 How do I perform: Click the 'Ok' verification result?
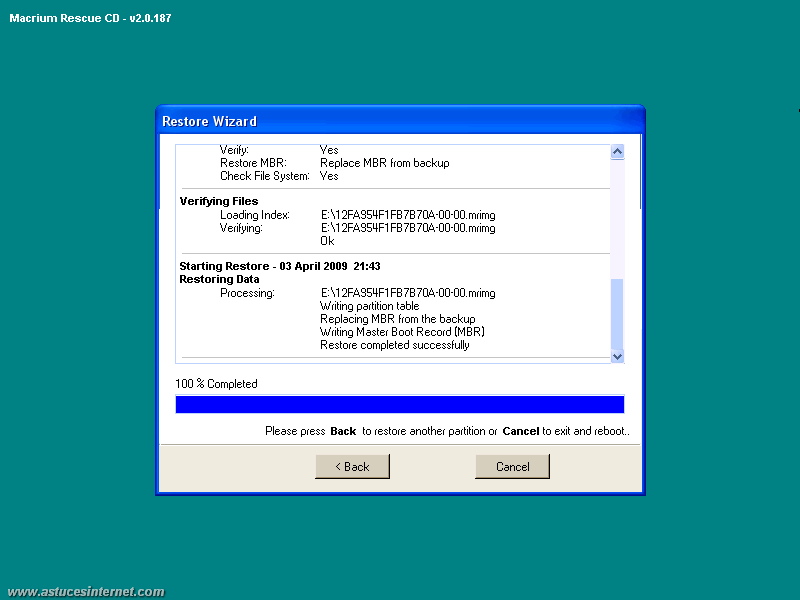coord(327,241)
